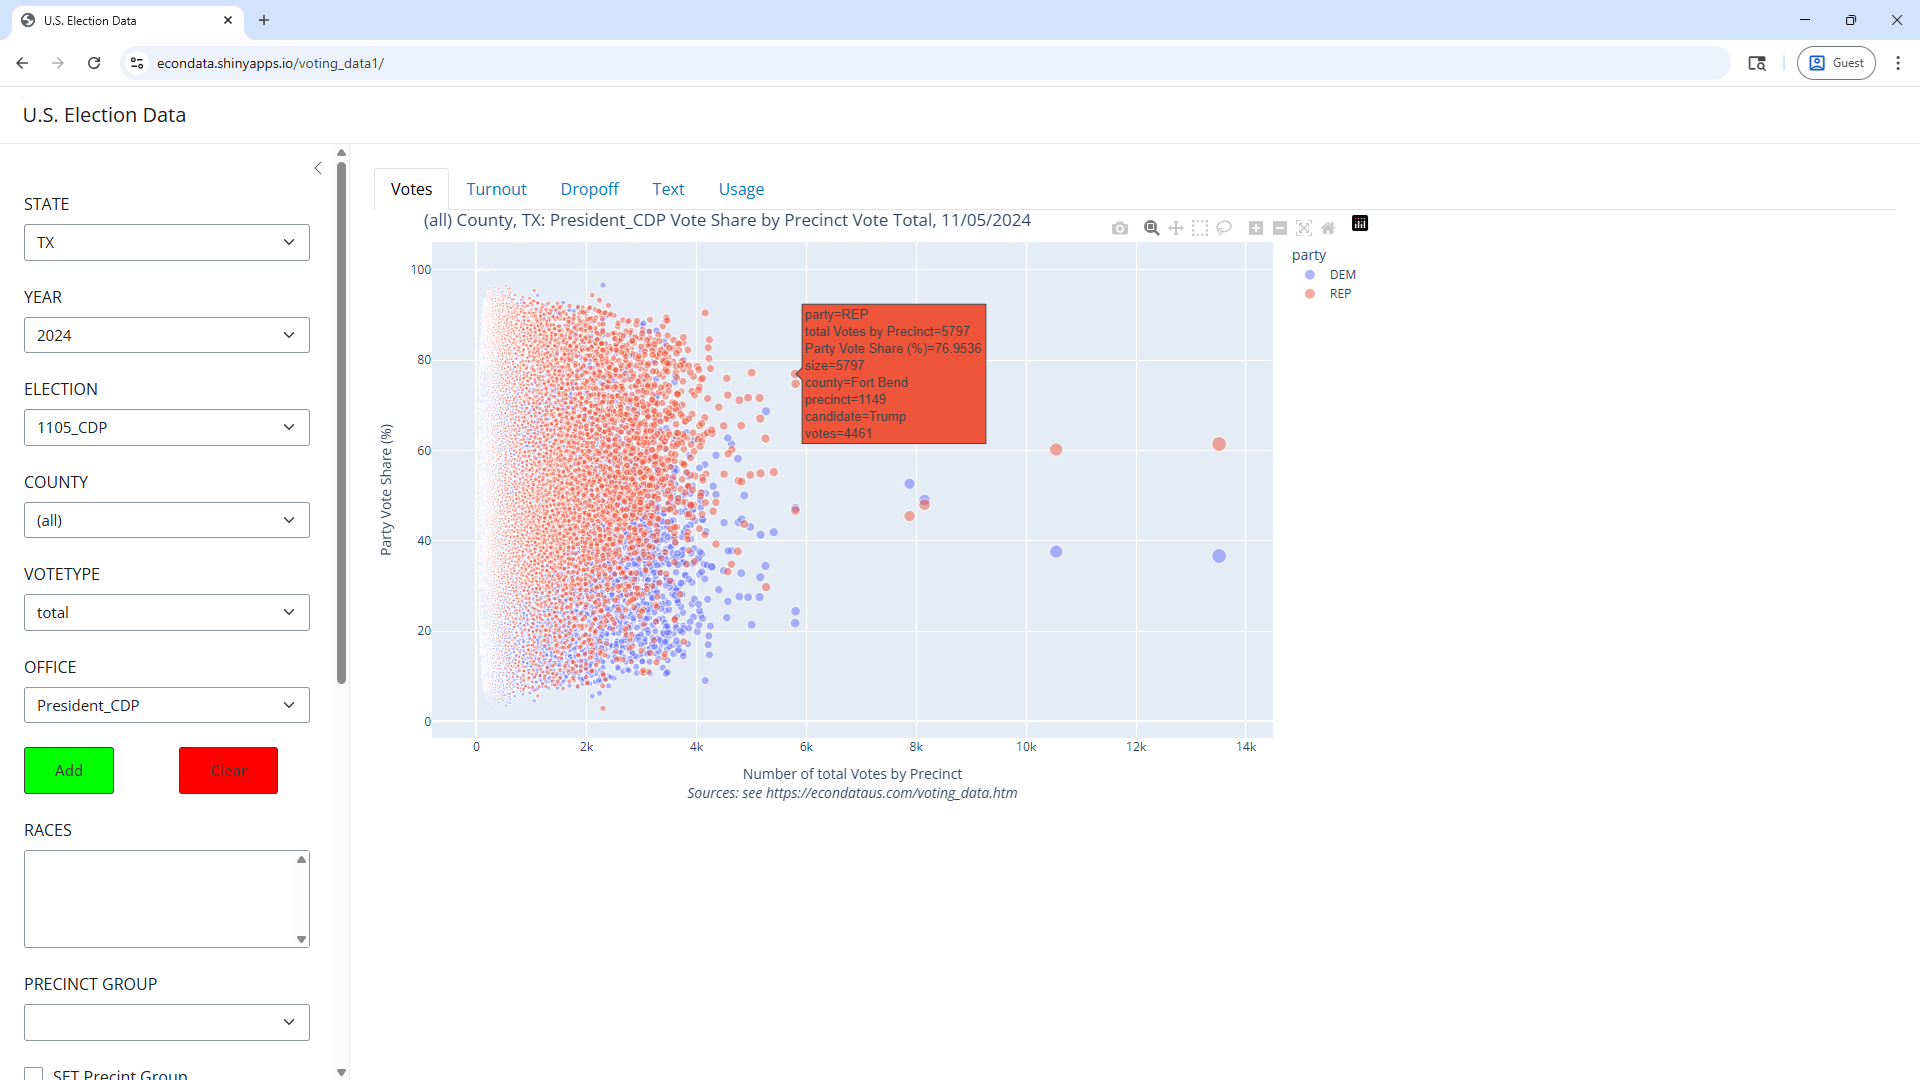Activate the Lasso Select tool
The width and height of the screenshot is (1920, 1080).
click(x=1224, y=228)
